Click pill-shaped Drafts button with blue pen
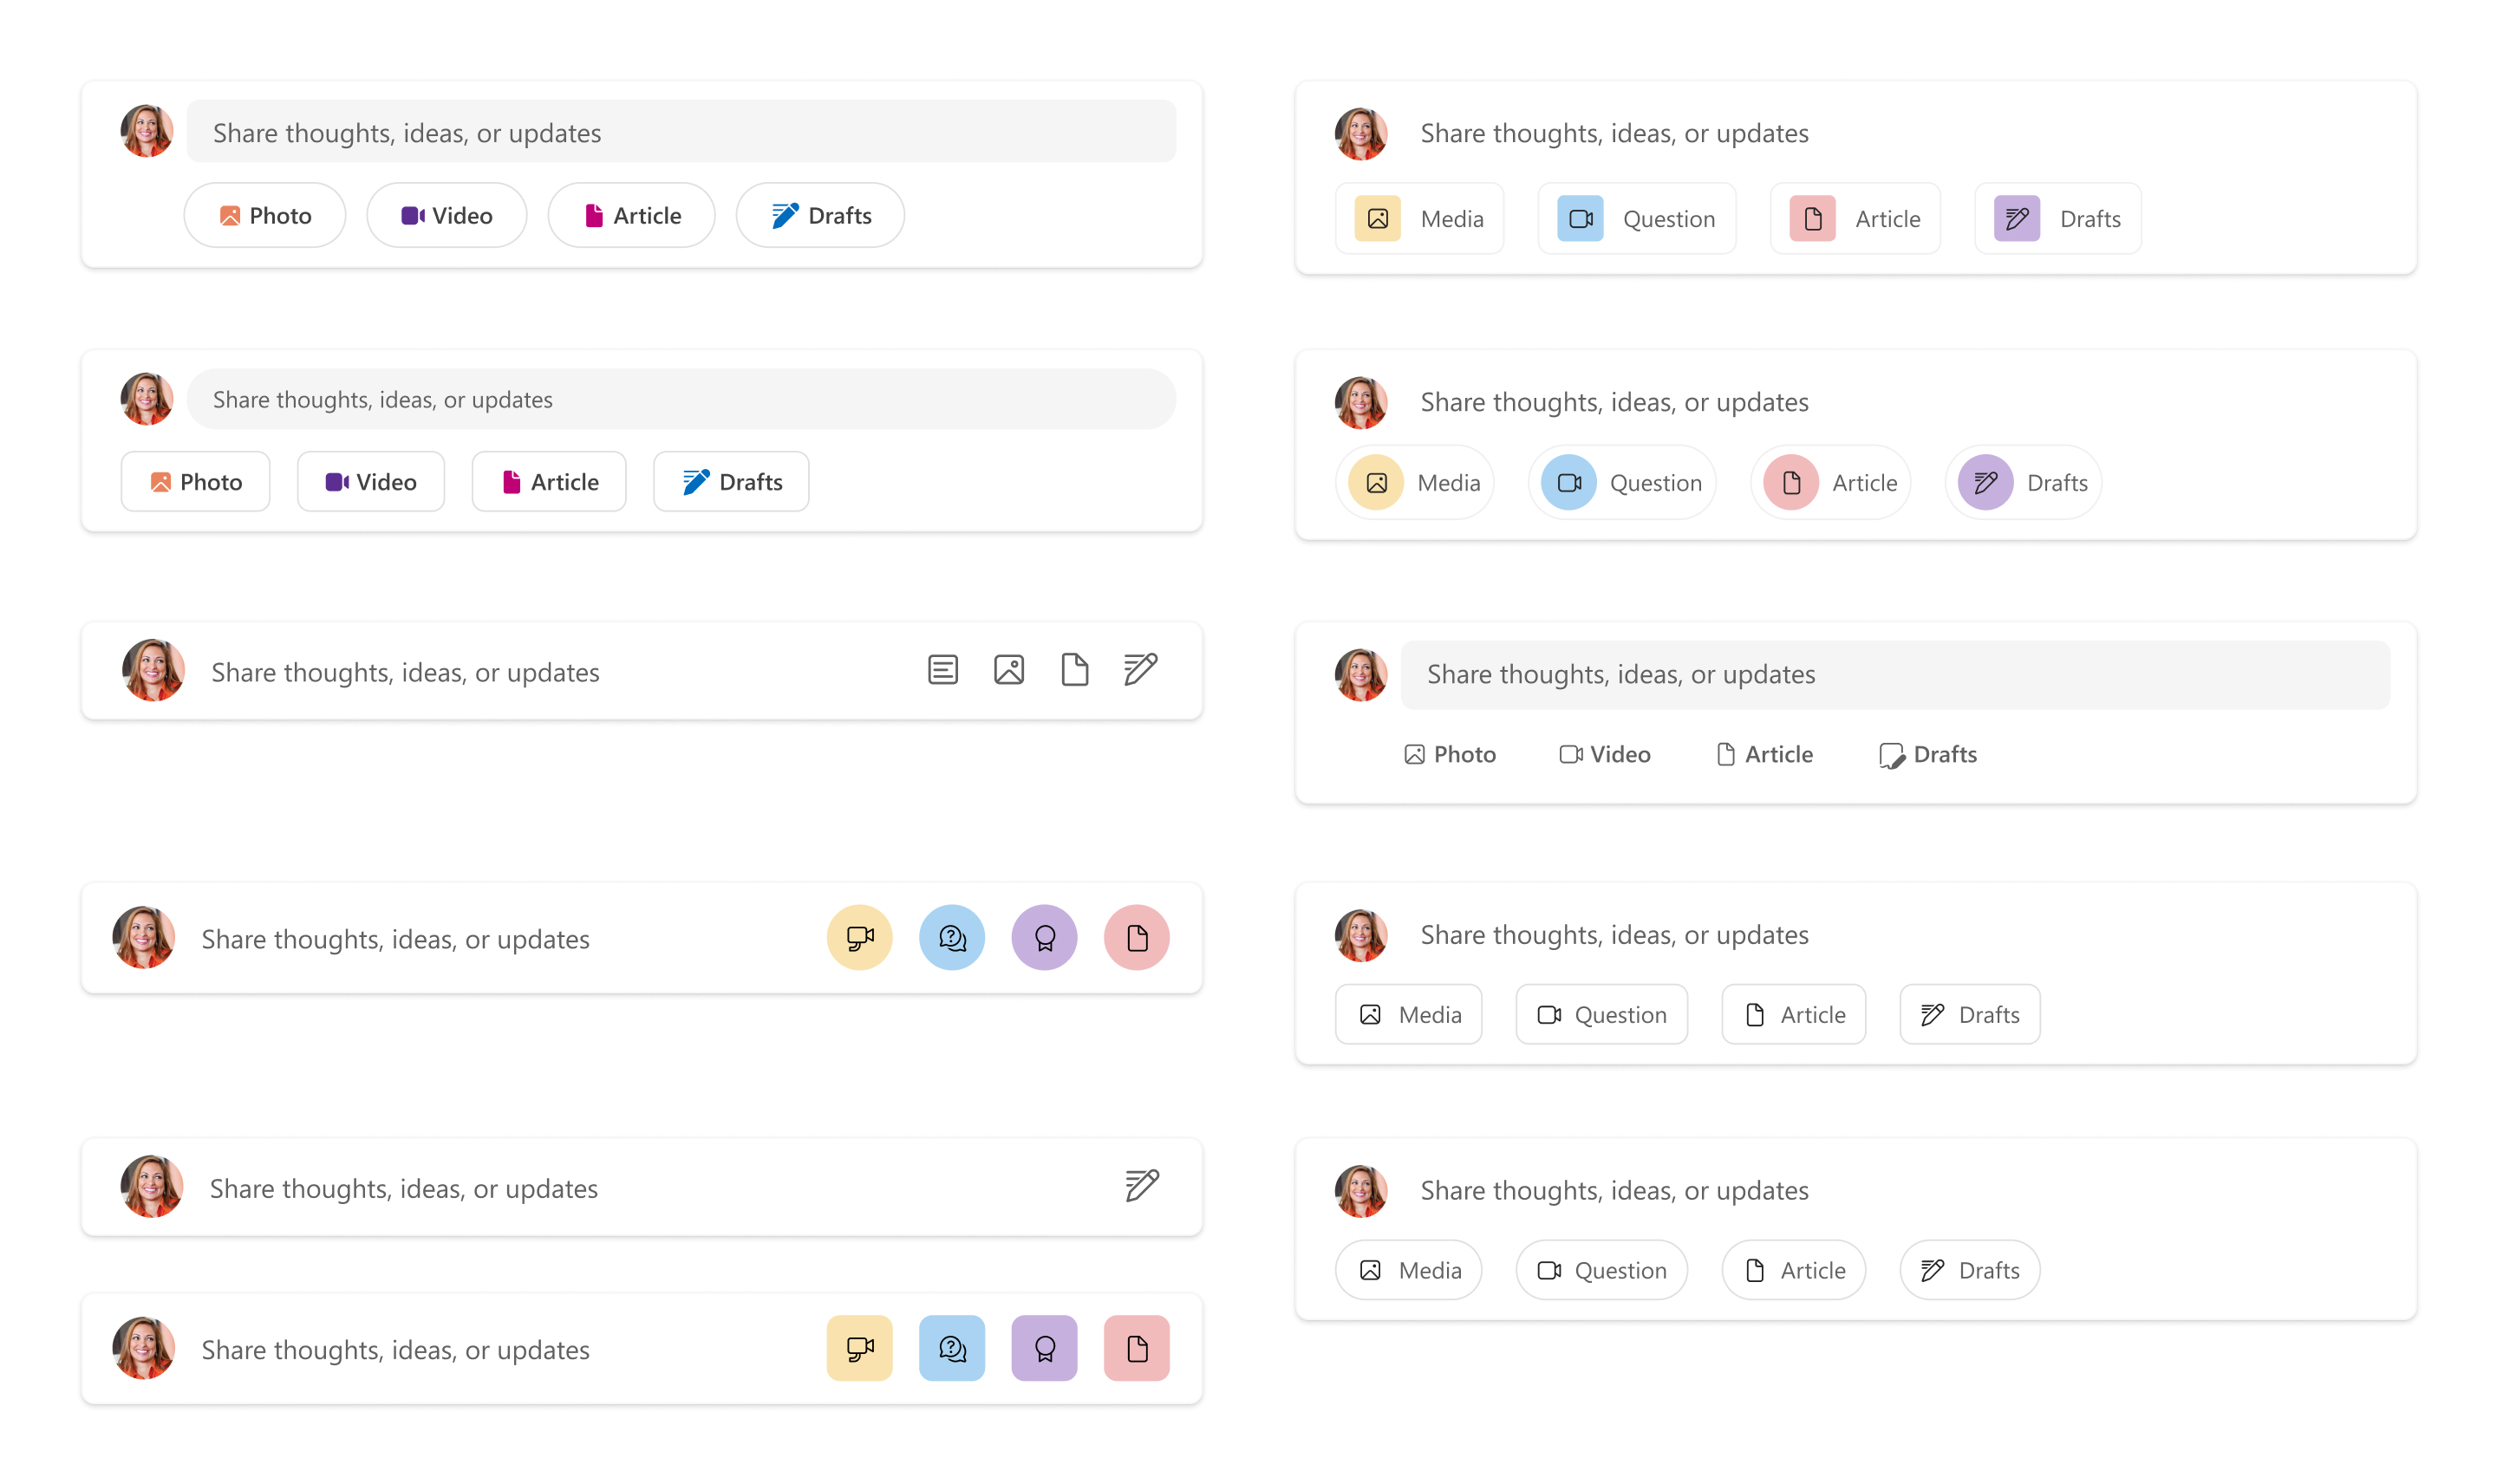 (x=820, y=215)
